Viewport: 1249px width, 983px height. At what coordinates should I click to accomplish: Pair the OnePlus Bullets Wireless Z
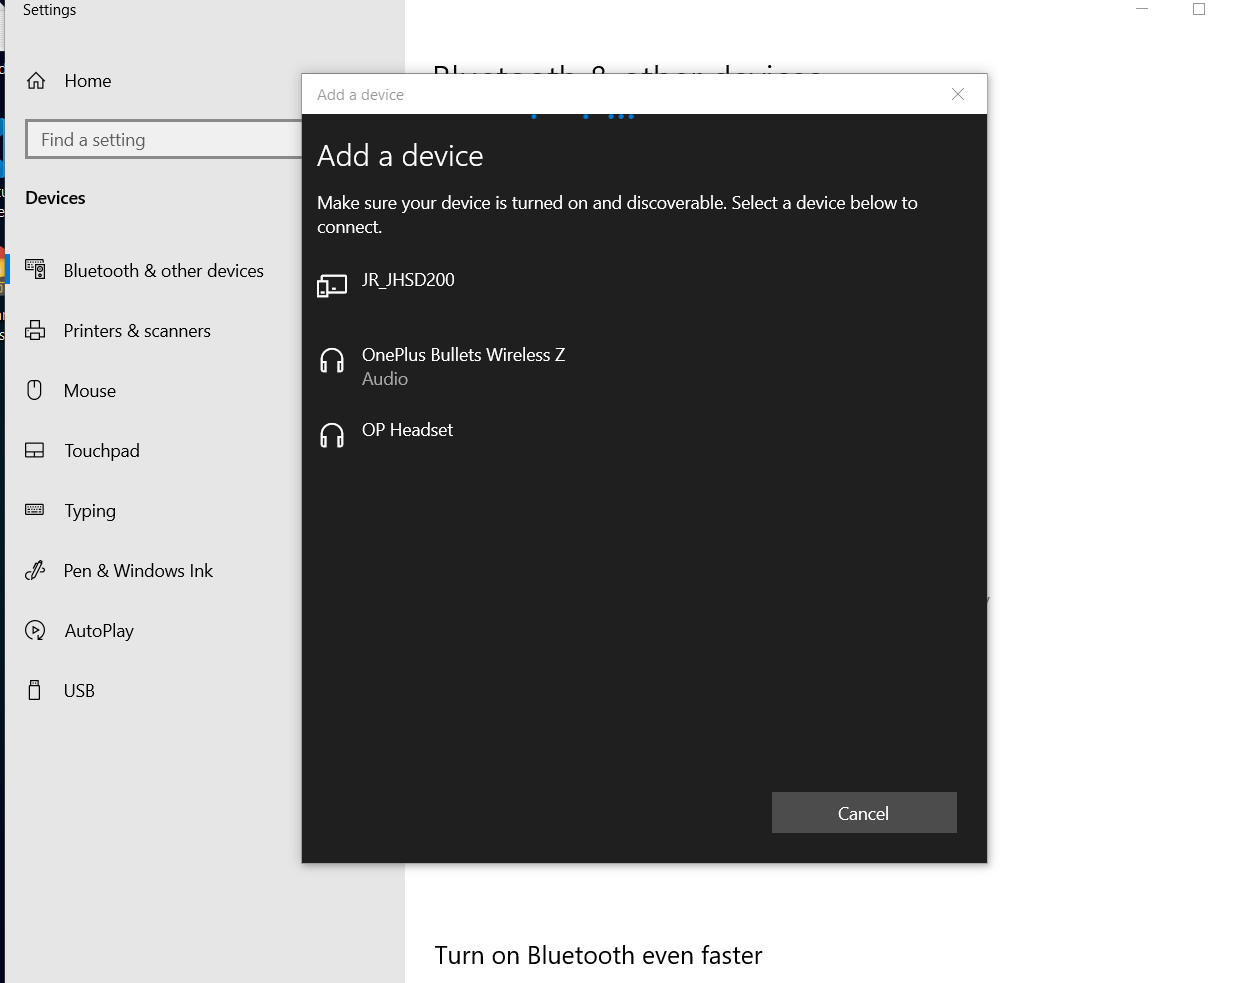(463, 355)
